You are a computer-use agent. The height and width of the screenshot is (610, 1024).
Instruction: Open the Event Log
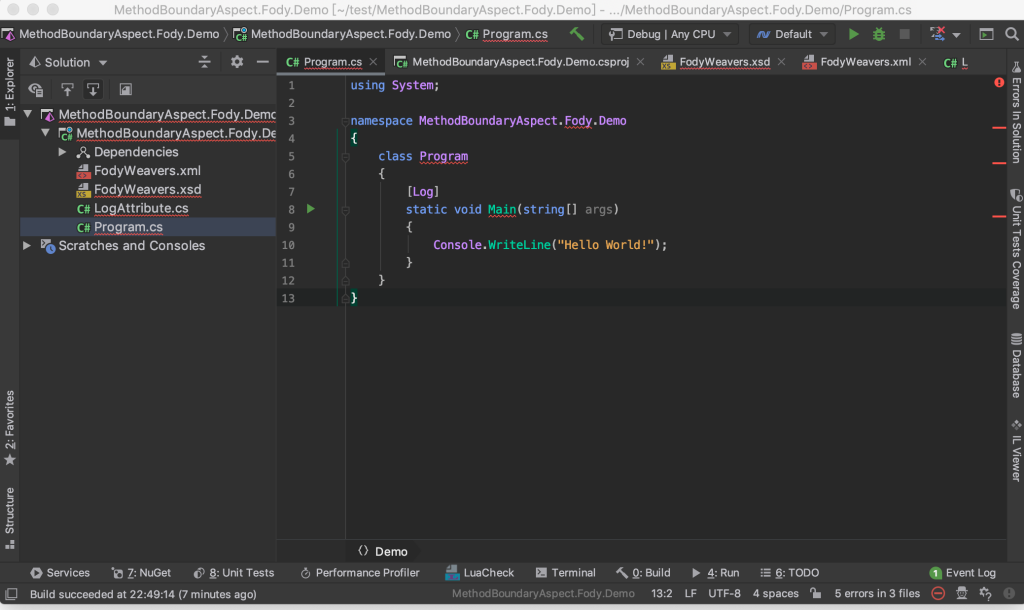point(963,573)
